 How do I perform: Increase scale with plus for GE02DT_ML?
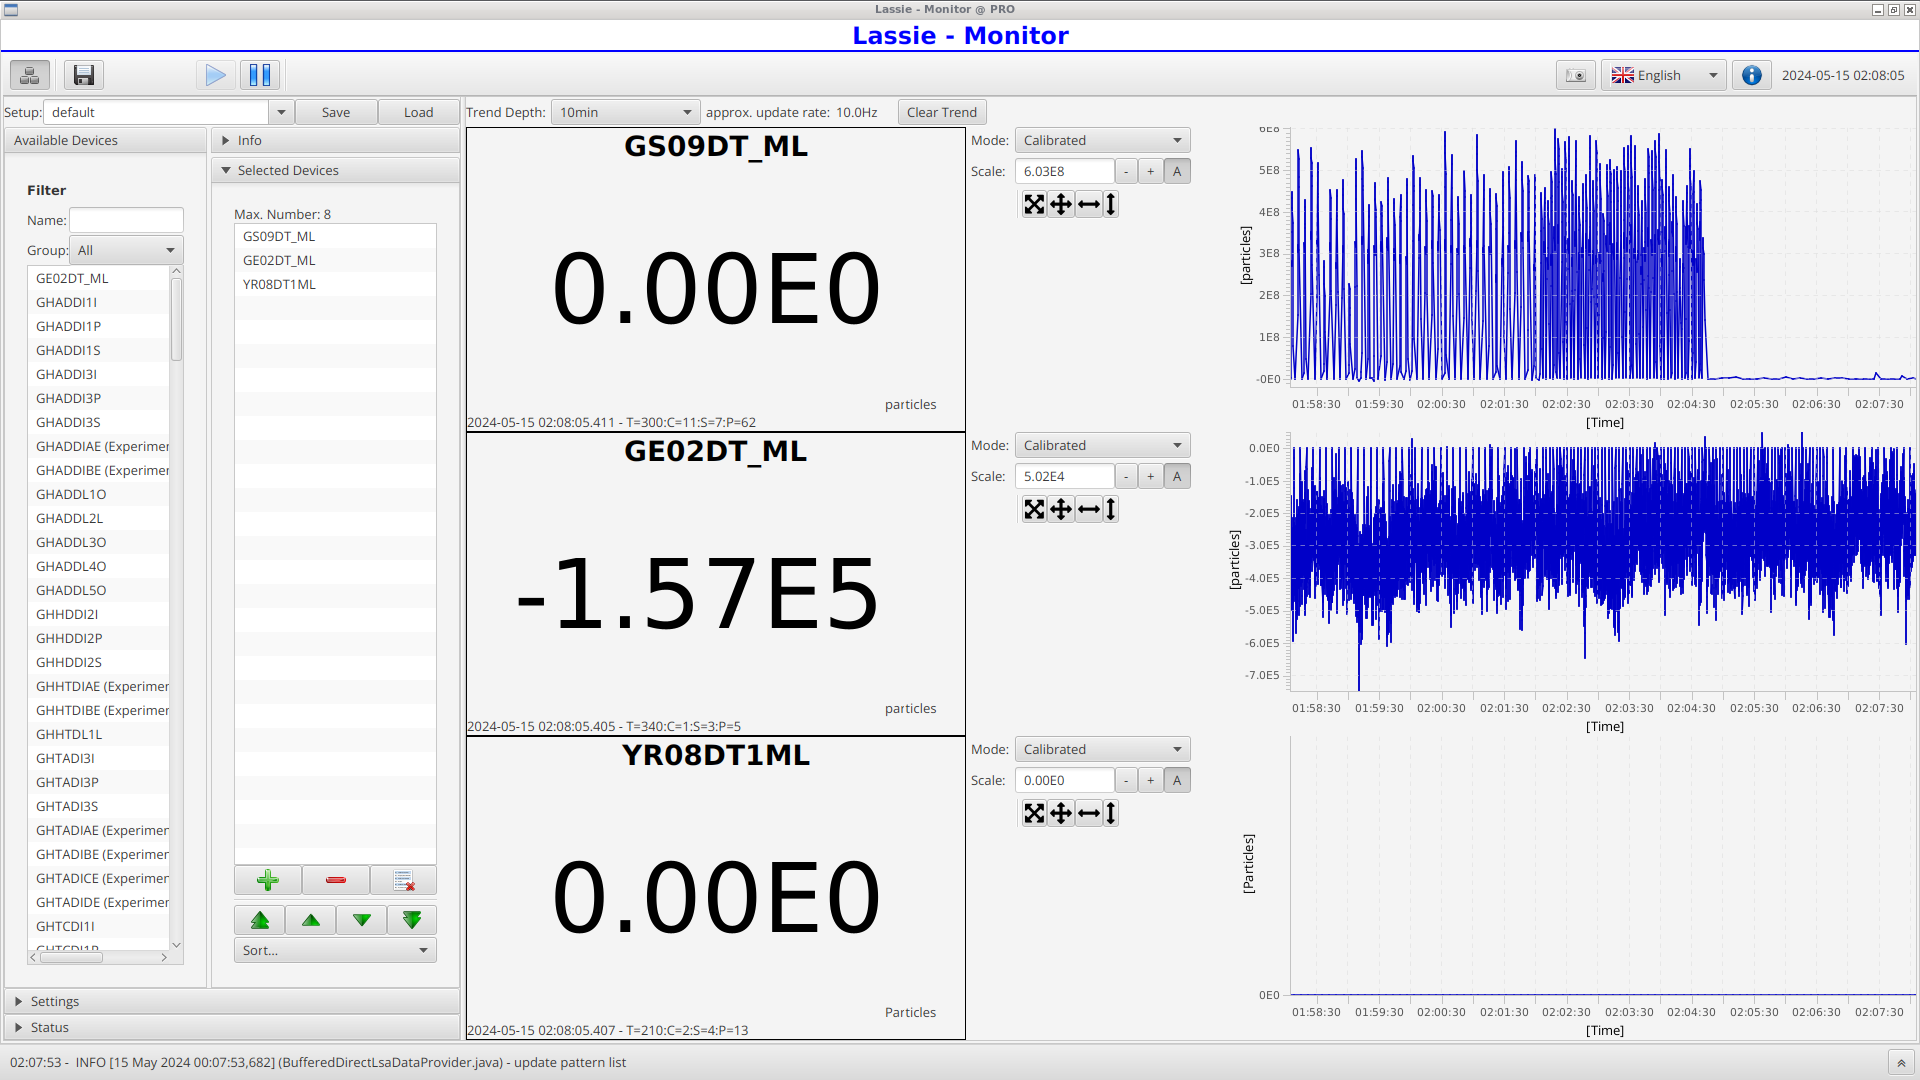pos(1151,477)
